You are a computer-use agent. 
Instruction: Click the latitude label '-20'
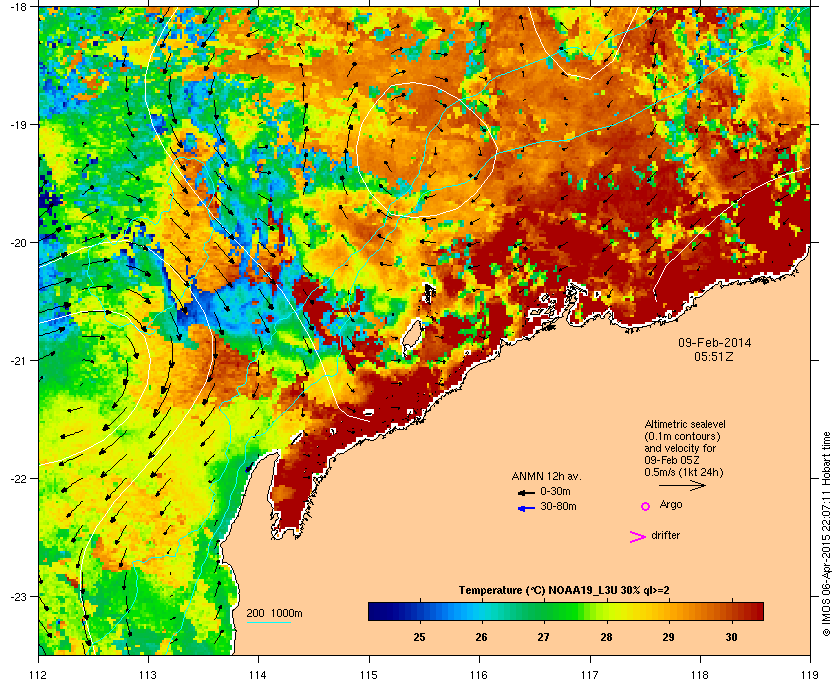click(18, 243)
